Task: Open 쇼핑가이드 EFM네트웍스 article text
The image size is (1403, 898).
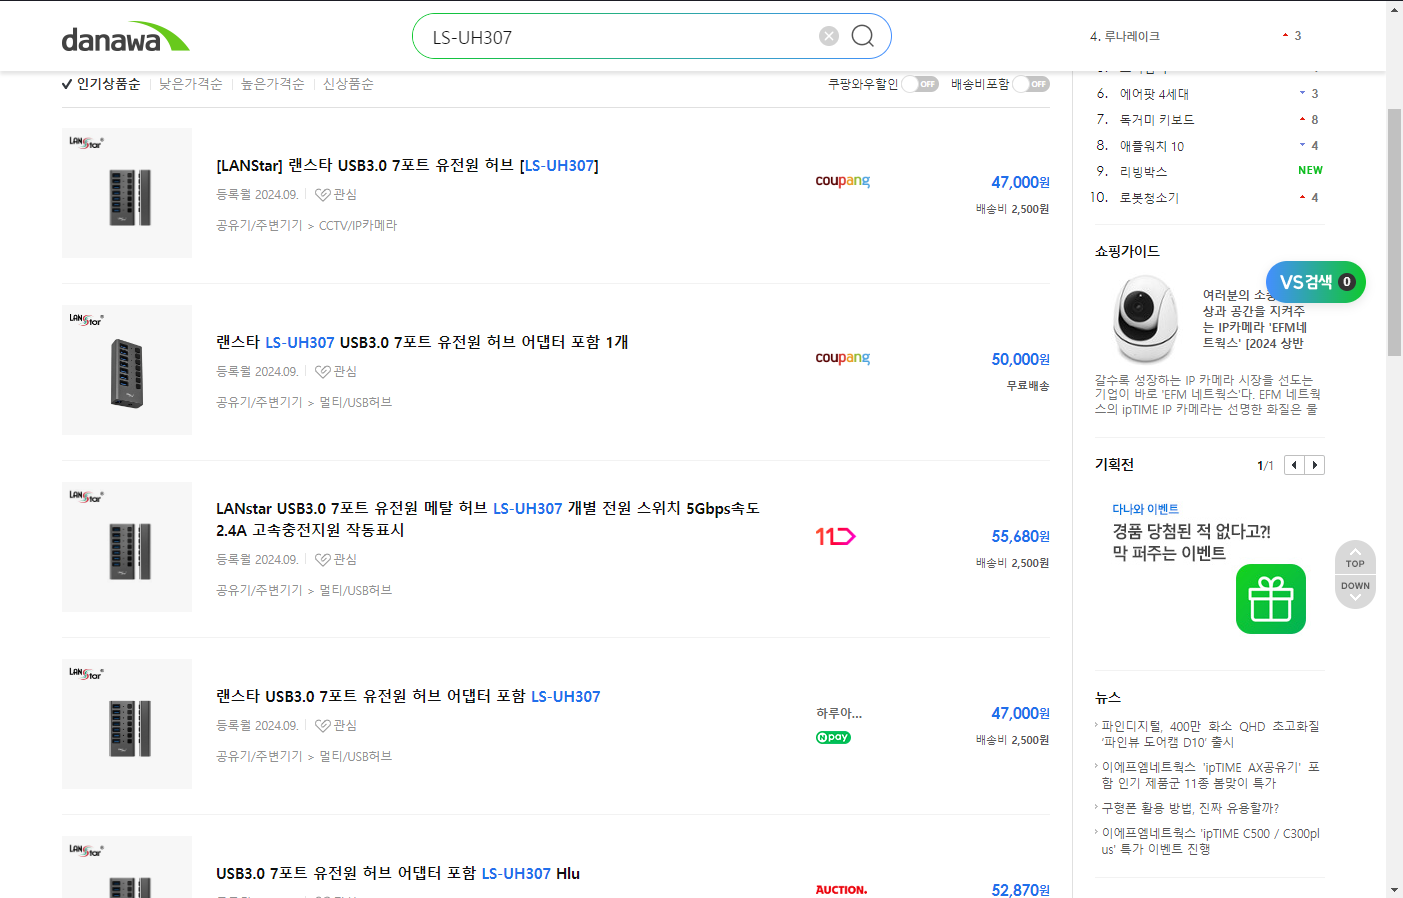Action: (x=1208, y=394)
